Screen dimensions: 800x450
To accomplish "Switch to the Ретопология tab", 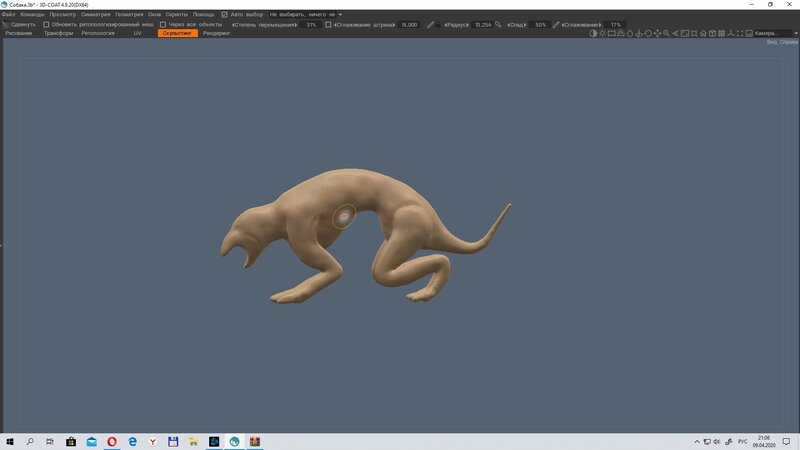I will [98, 33].
